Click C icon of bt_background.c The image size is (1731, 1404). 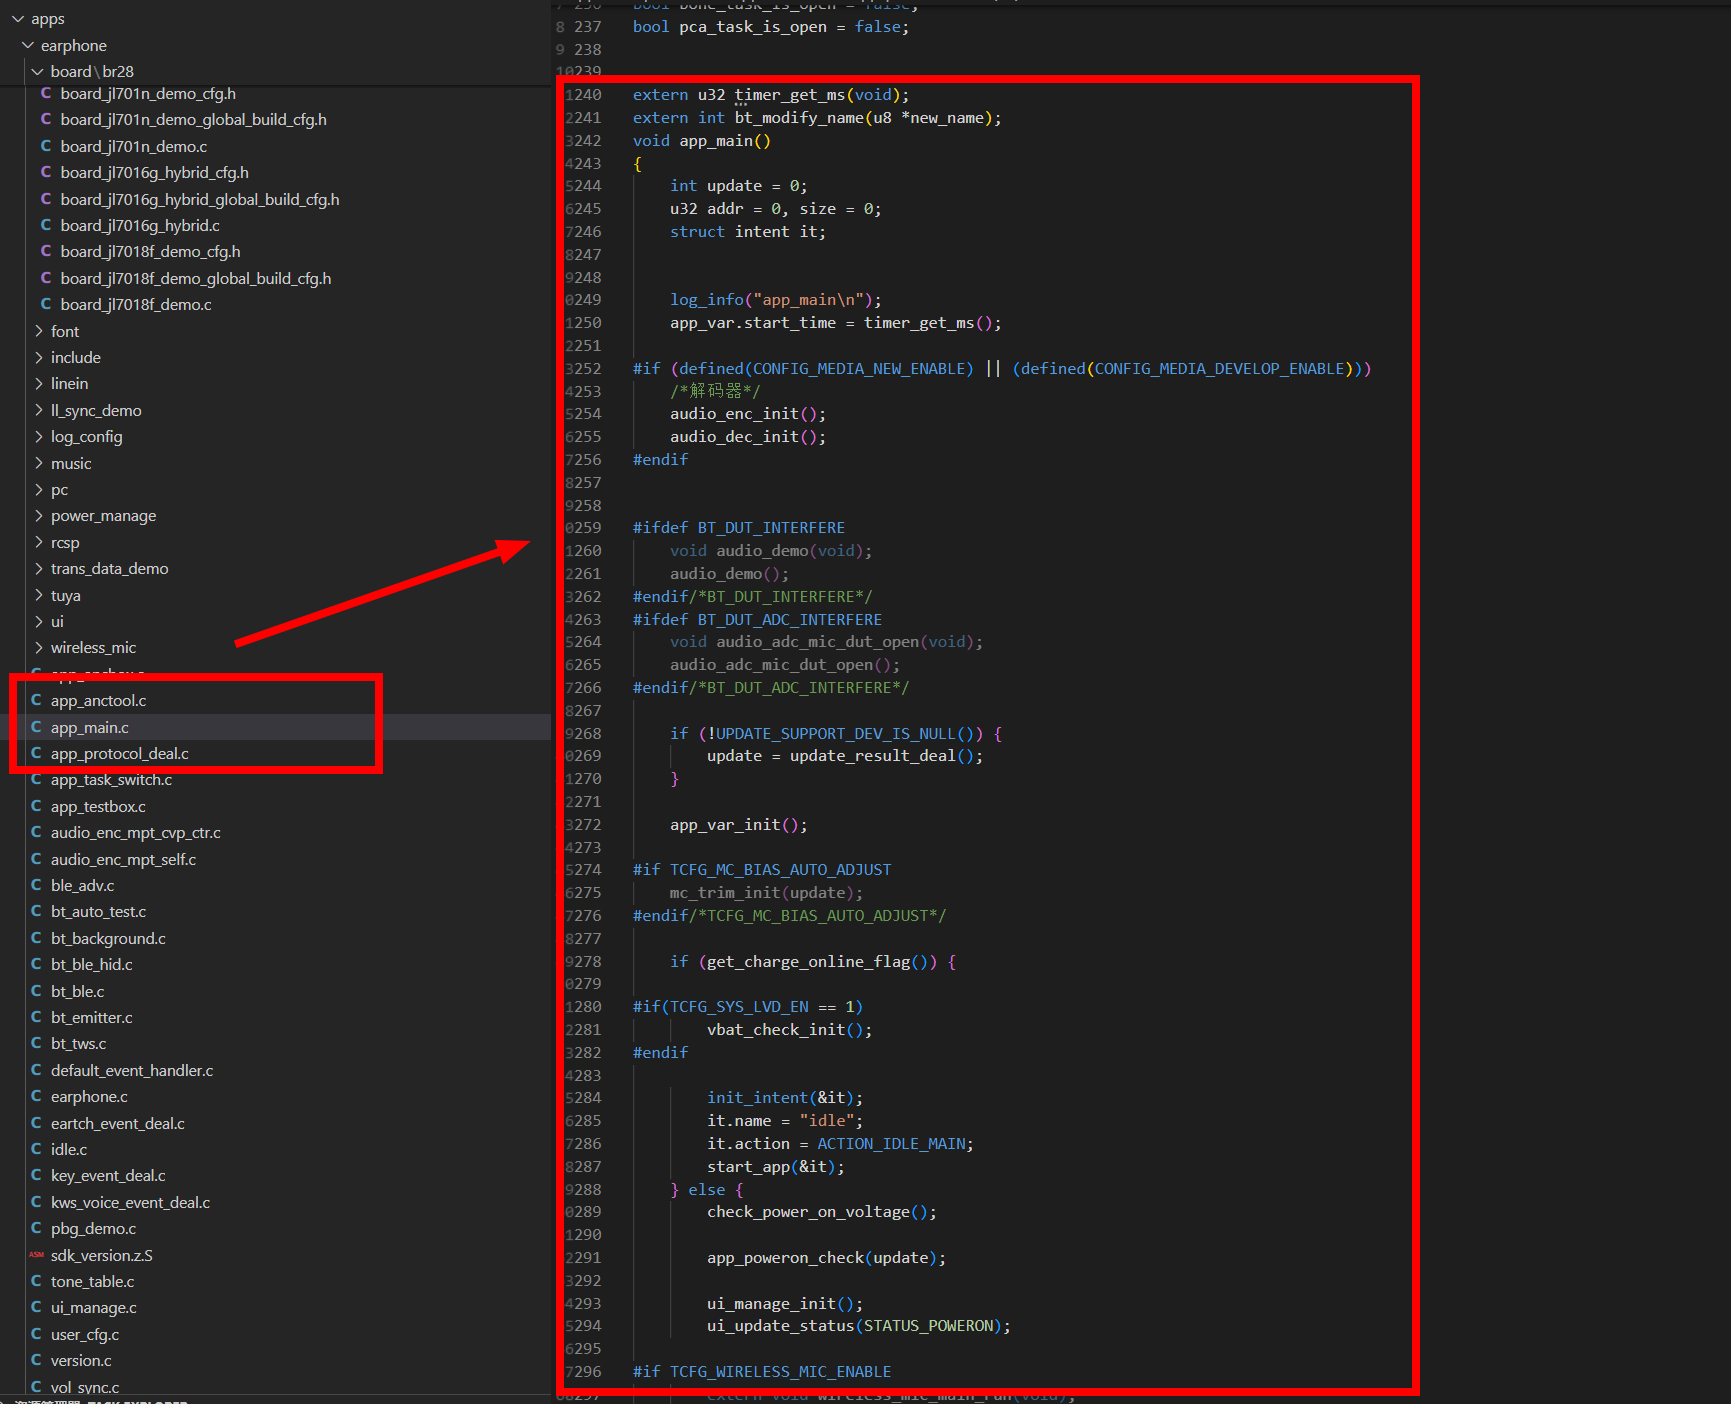pos(36,938)
